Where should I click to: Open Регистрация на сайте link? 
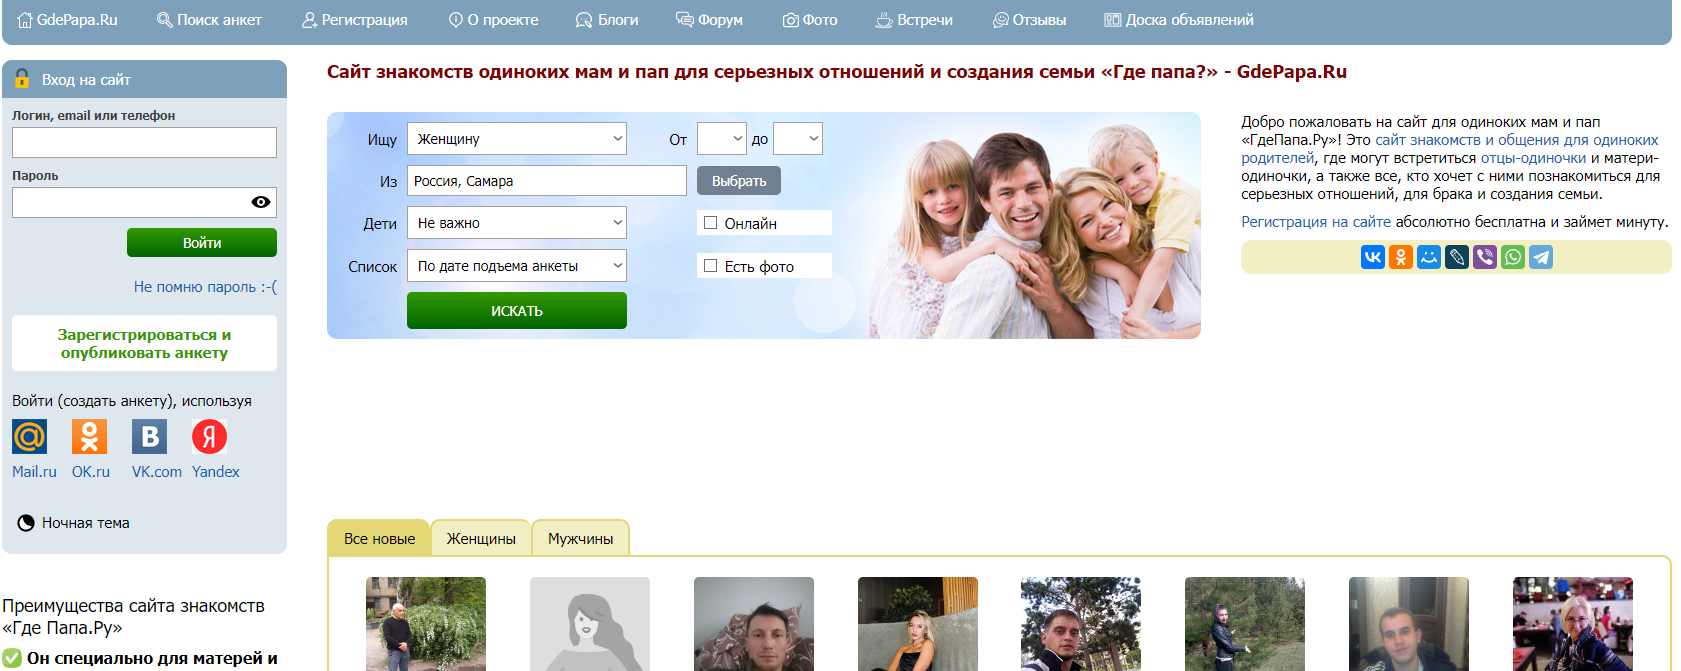point(1316,222)
